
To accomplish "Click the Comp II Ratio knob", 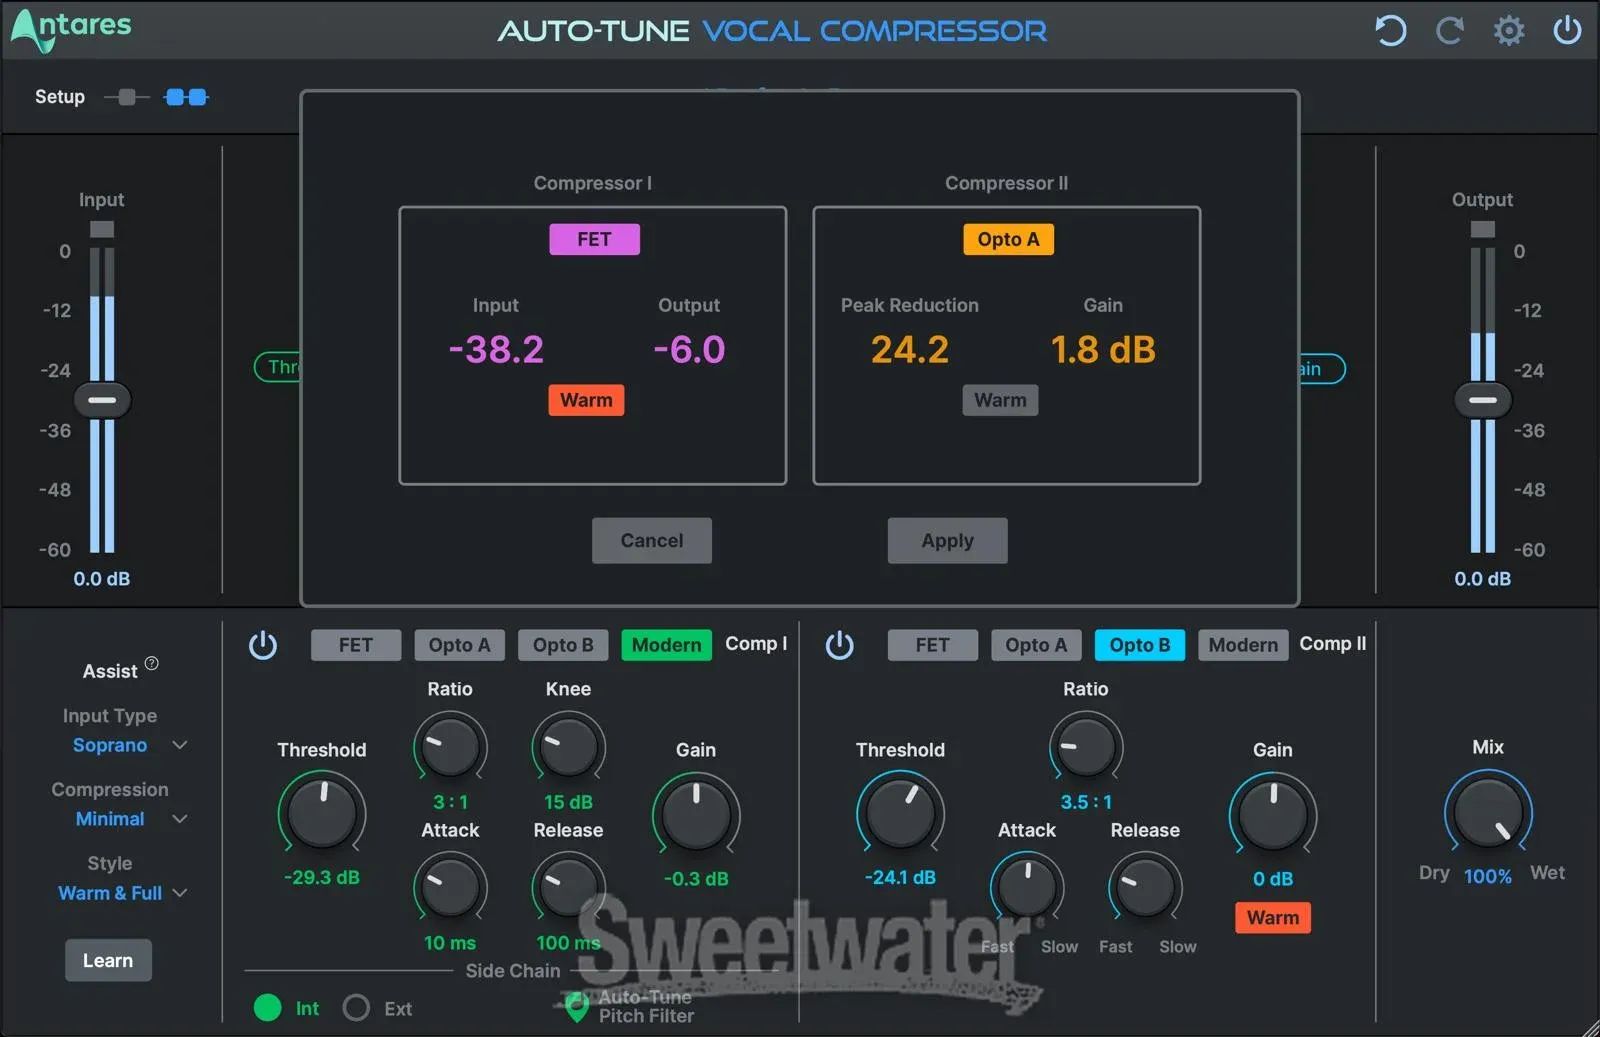I will click(1086, 747).
